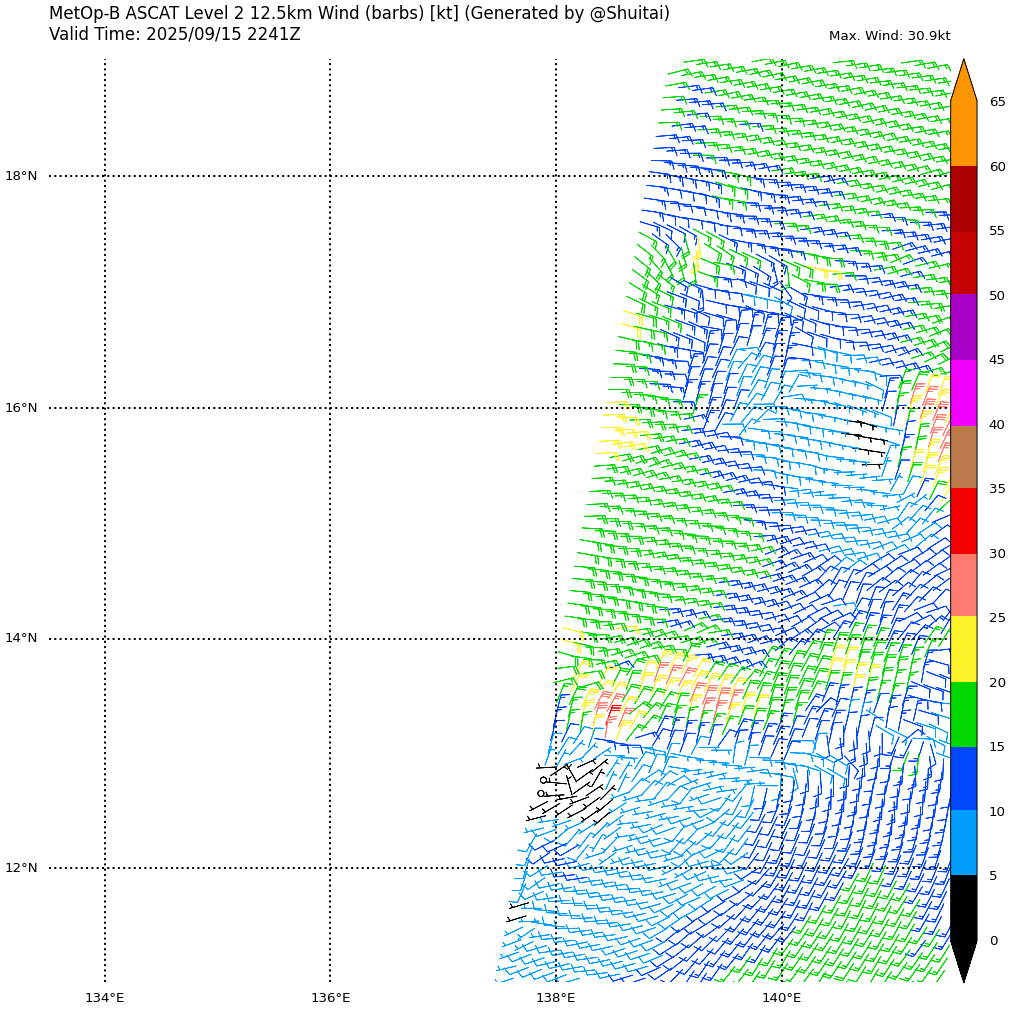Click the green 15-20 colorbar segment
The width and height of the screenshot is (1010, 1010).
tap(964, 714)
